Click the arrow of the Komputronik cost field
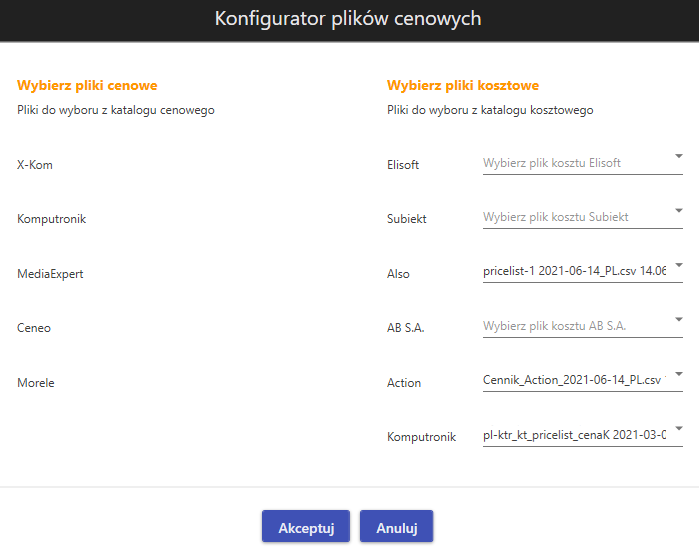Screen dimensions: 699x559 coord(678,428)
